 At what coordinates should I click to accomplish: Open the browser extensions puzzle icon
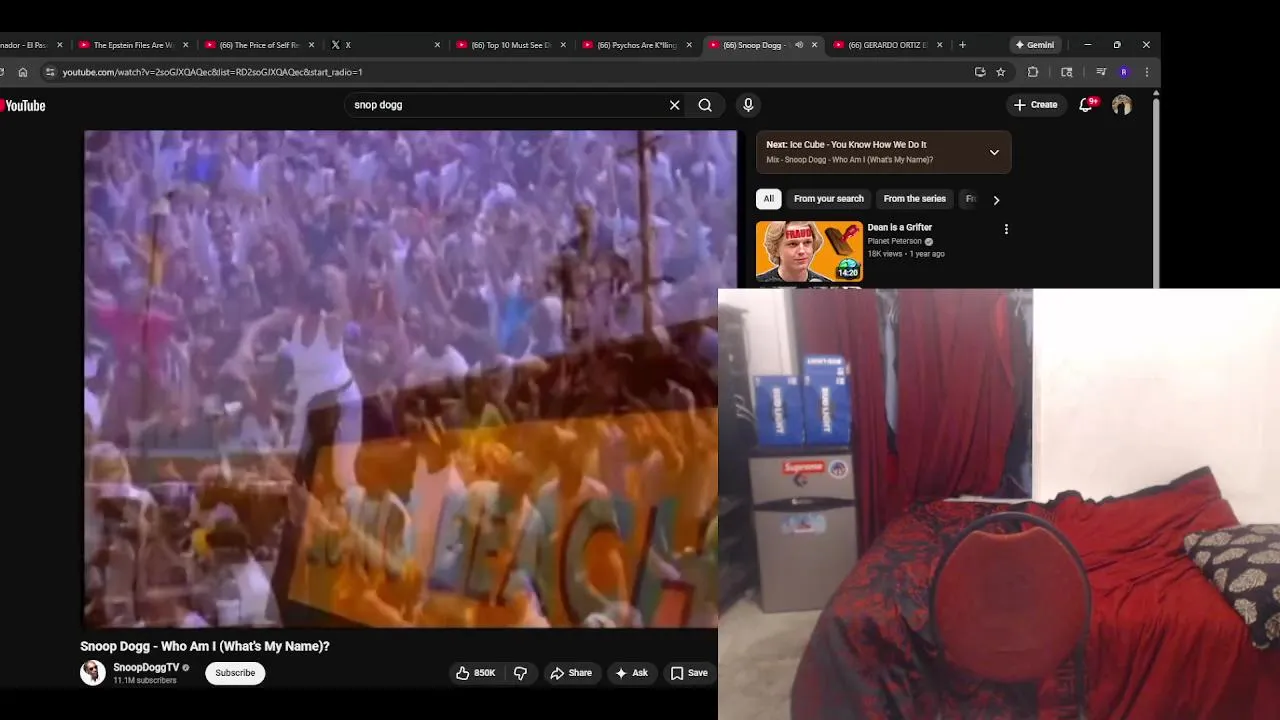[1033, 72]
